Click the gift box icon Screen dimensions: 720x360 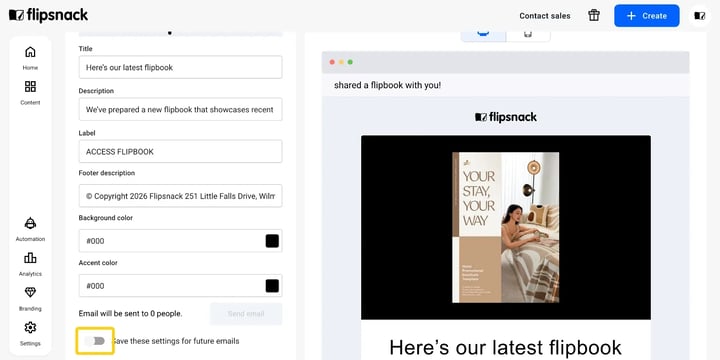pos(594,15)
